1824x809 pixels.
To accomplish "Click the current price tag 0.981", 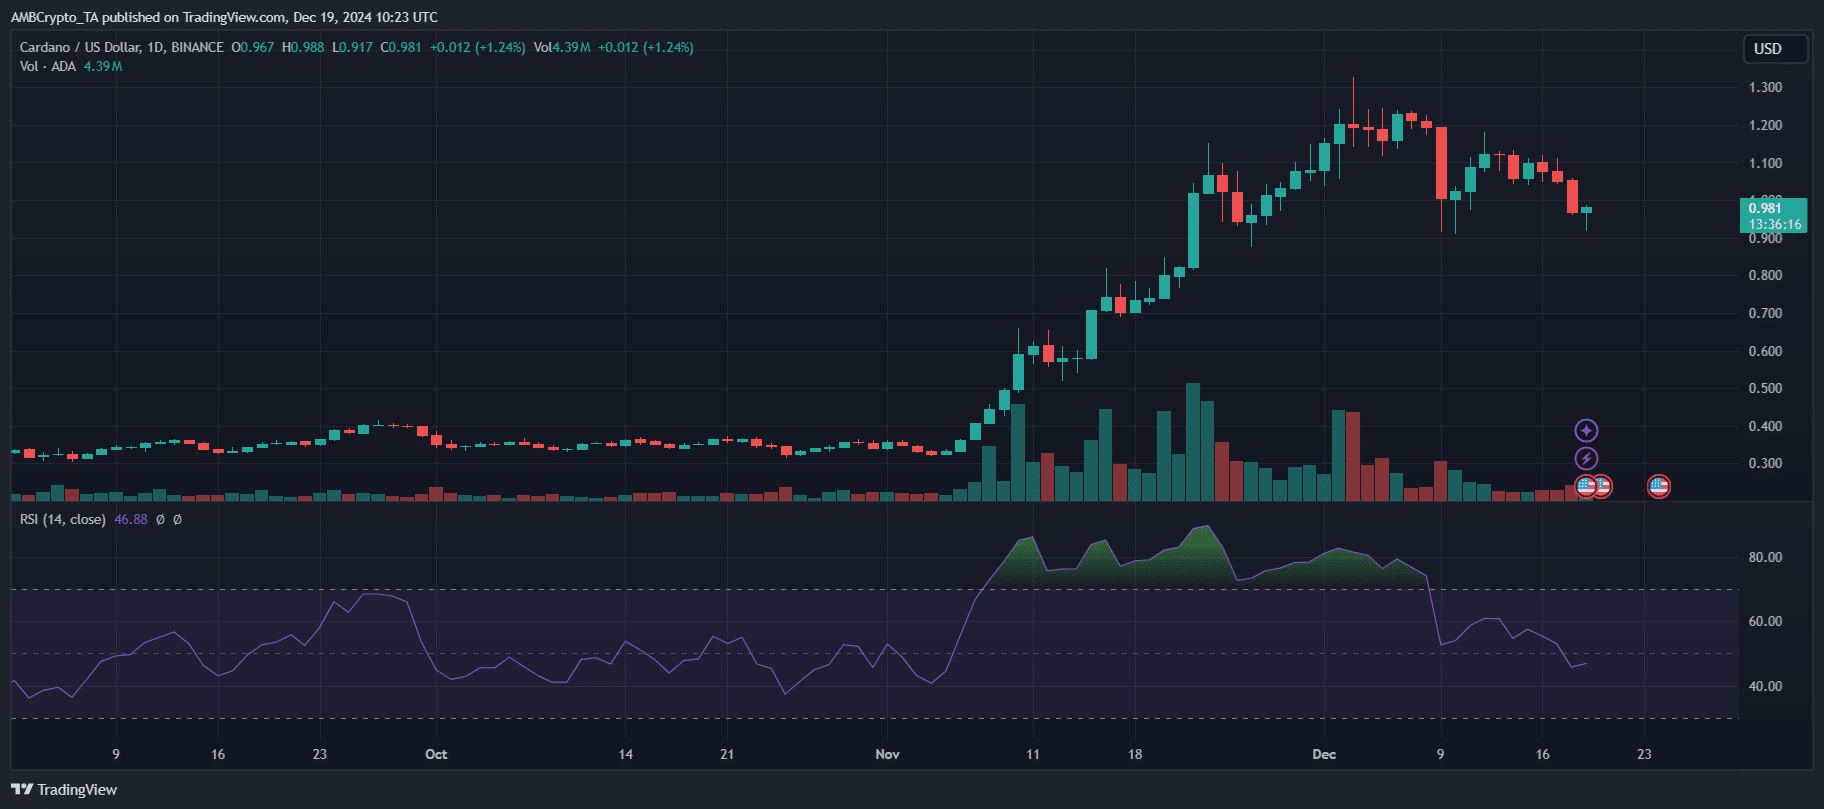I will click(1773, 215).
